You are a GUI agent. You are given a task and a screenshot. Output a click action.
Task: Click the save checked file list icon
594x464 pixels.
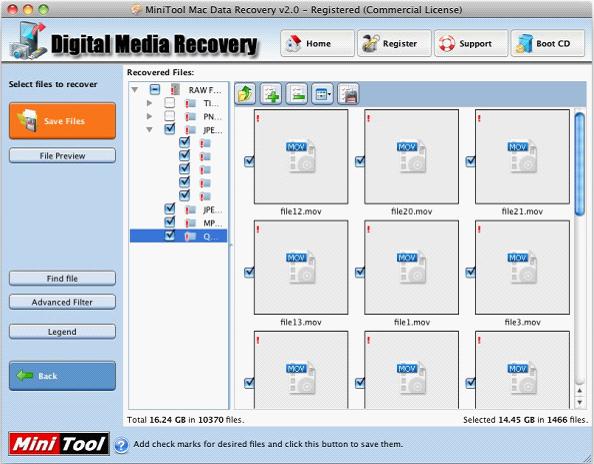tap(348, 94)
